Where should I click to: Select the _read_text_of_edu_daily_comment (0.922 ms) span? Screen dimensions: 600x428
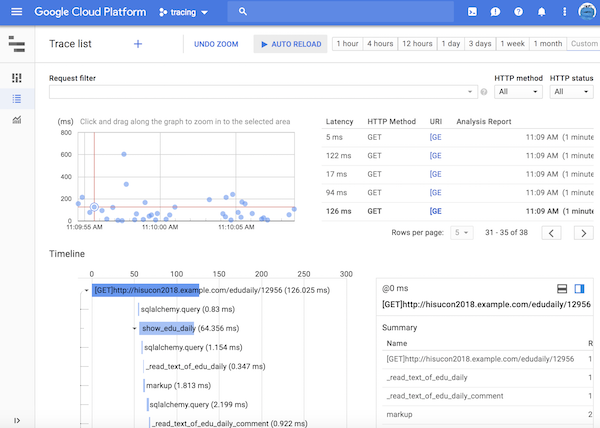230,423
